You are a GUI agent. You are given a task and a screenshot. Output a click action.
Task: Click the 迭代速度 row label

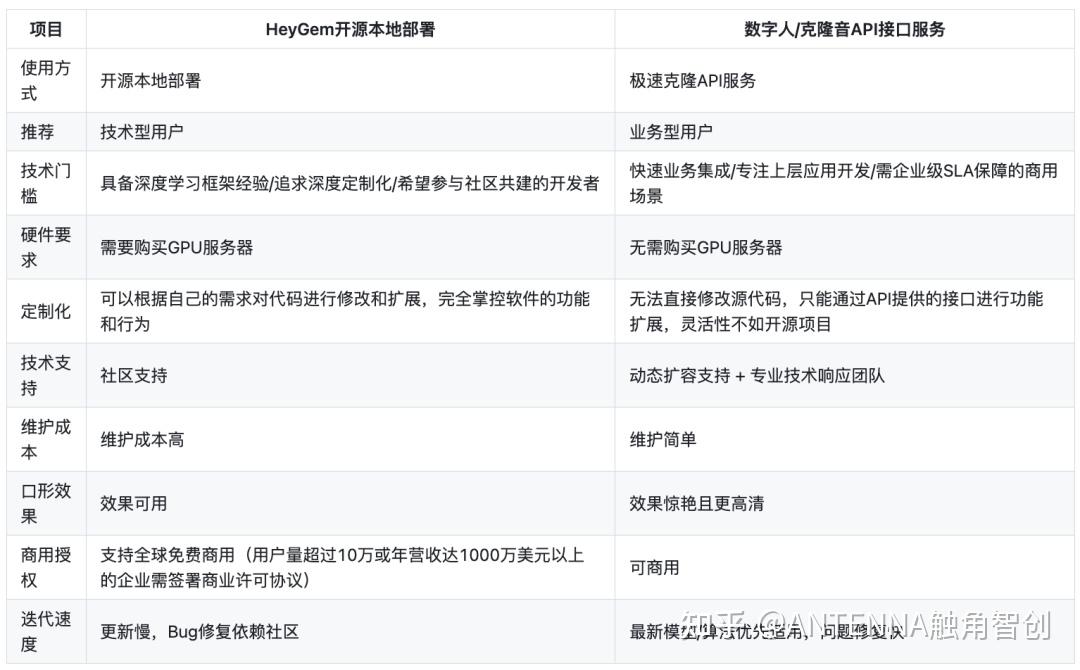click(44, 628)
